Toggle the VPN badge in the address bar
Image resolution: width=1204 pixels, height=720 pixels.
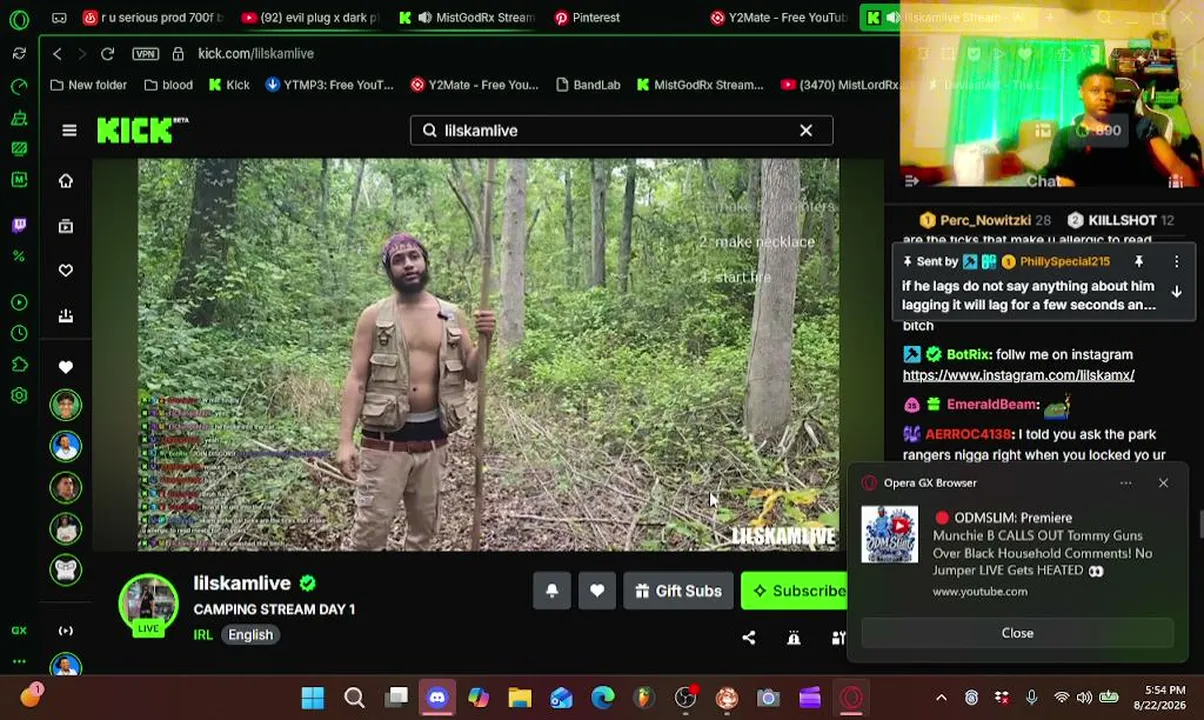pyautogui.click(x=145, y=53)
